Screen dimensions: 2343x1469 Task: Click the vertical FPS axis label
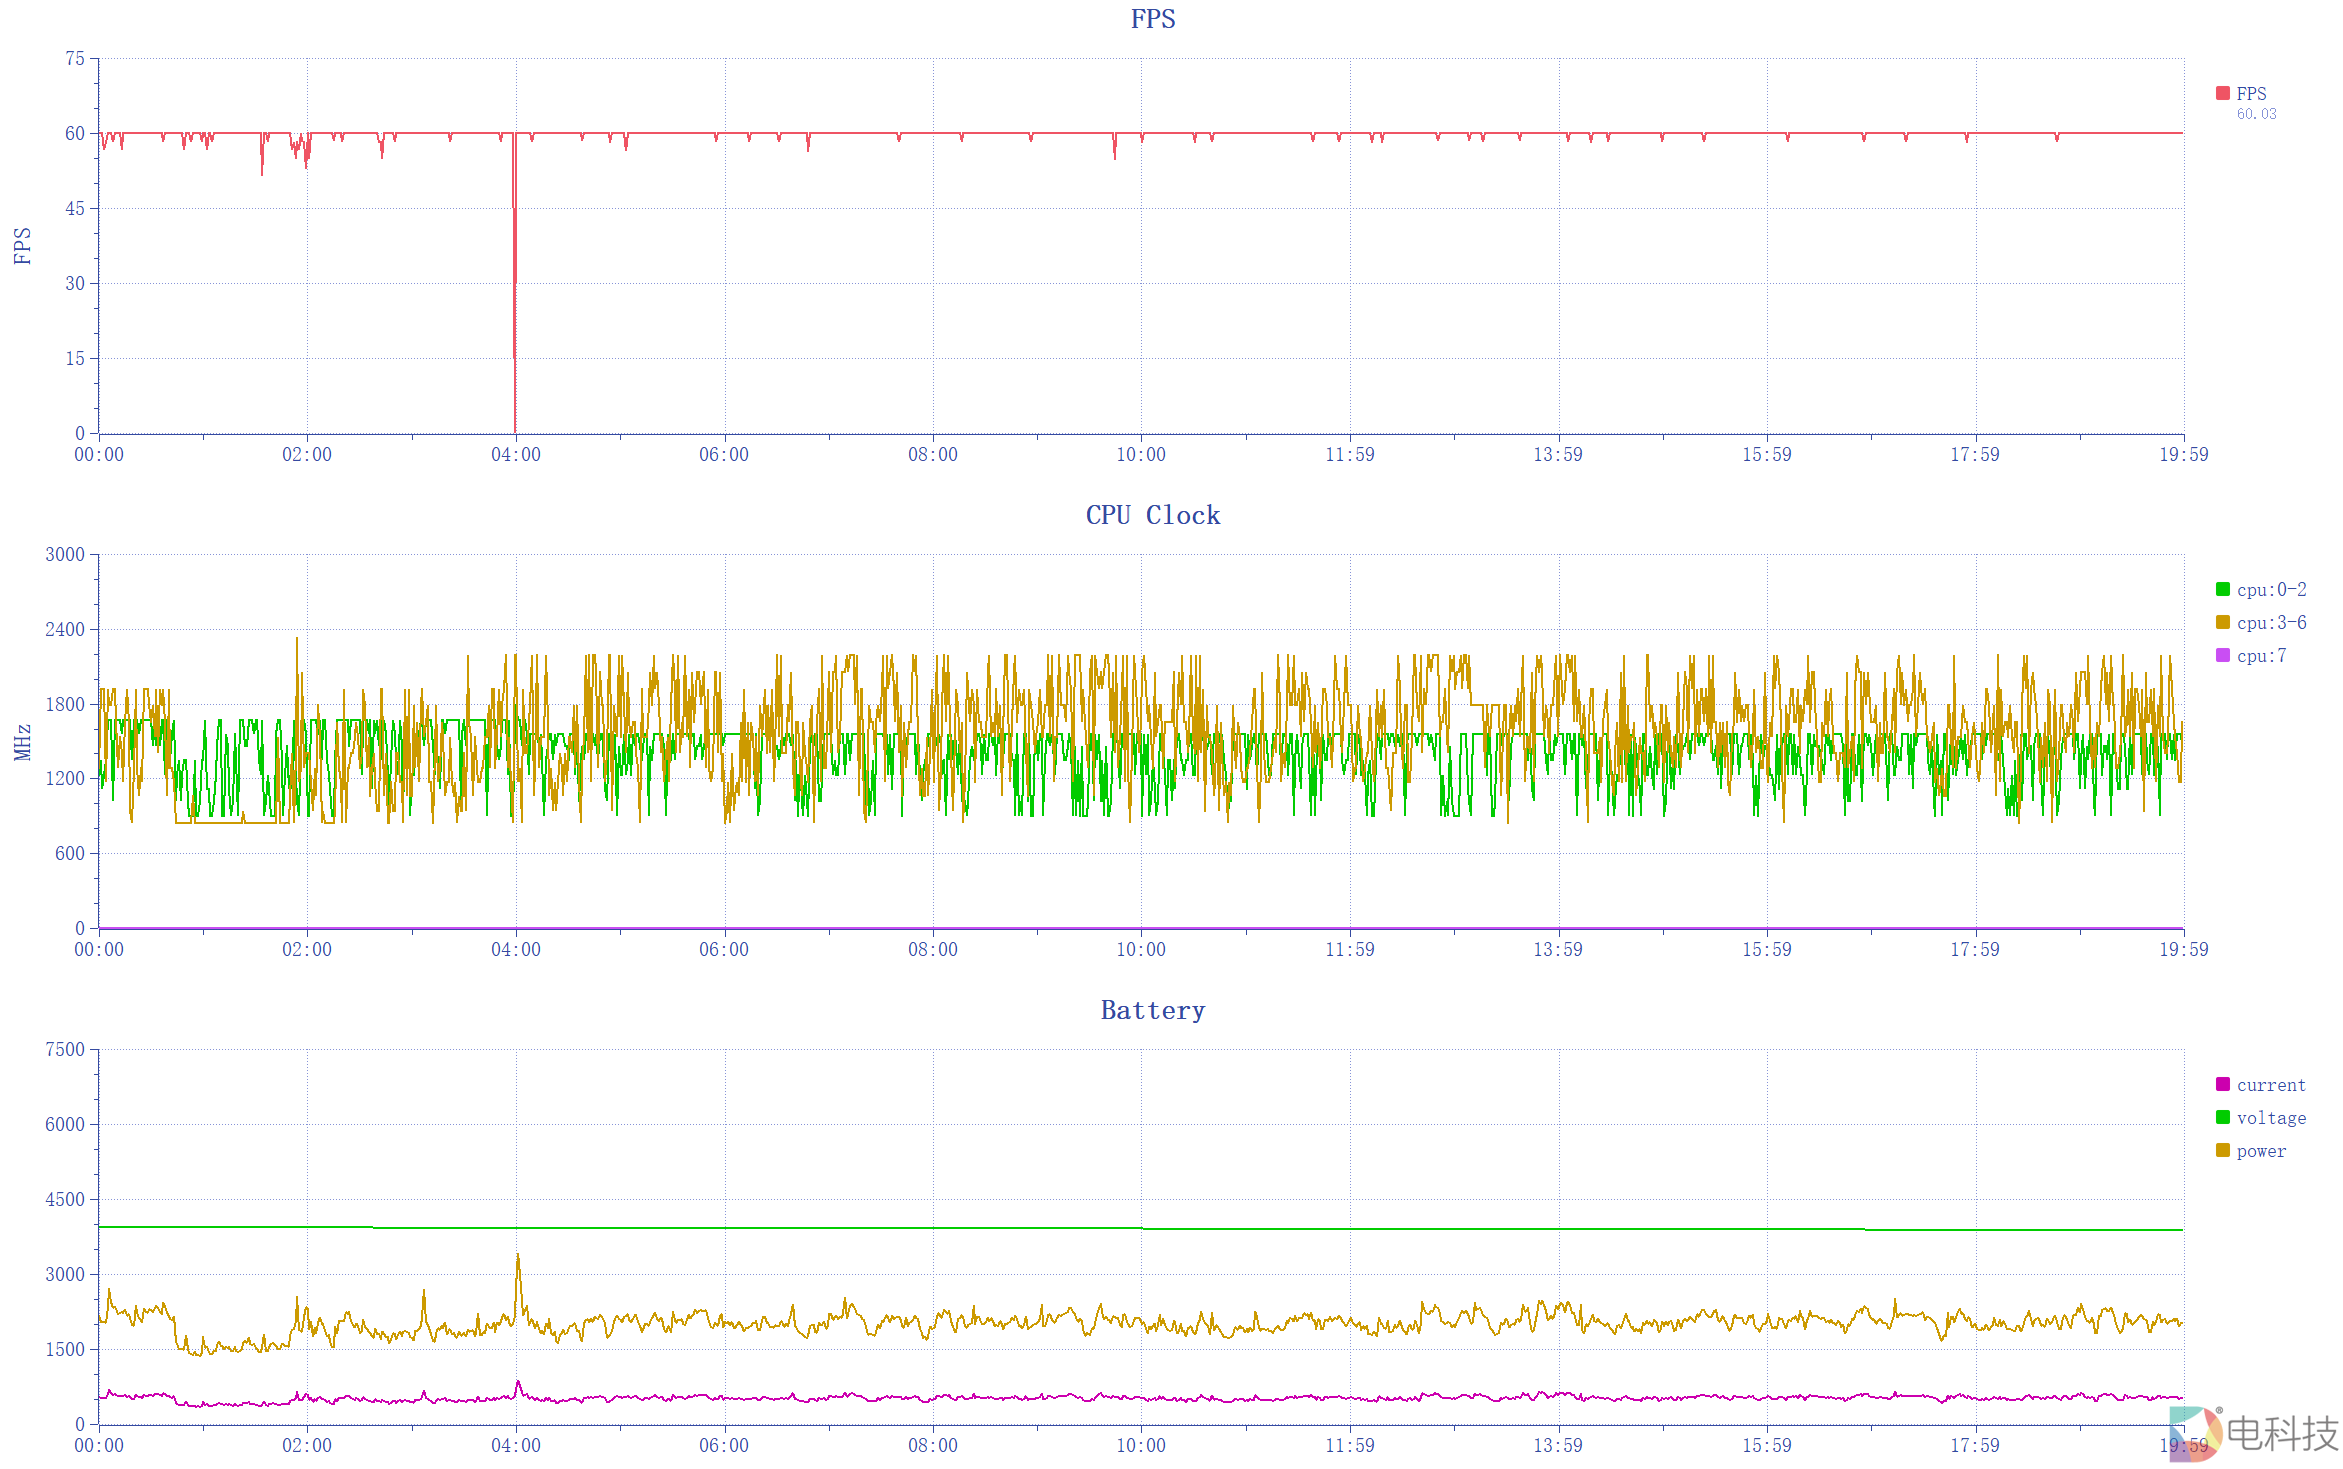point(22,246)
